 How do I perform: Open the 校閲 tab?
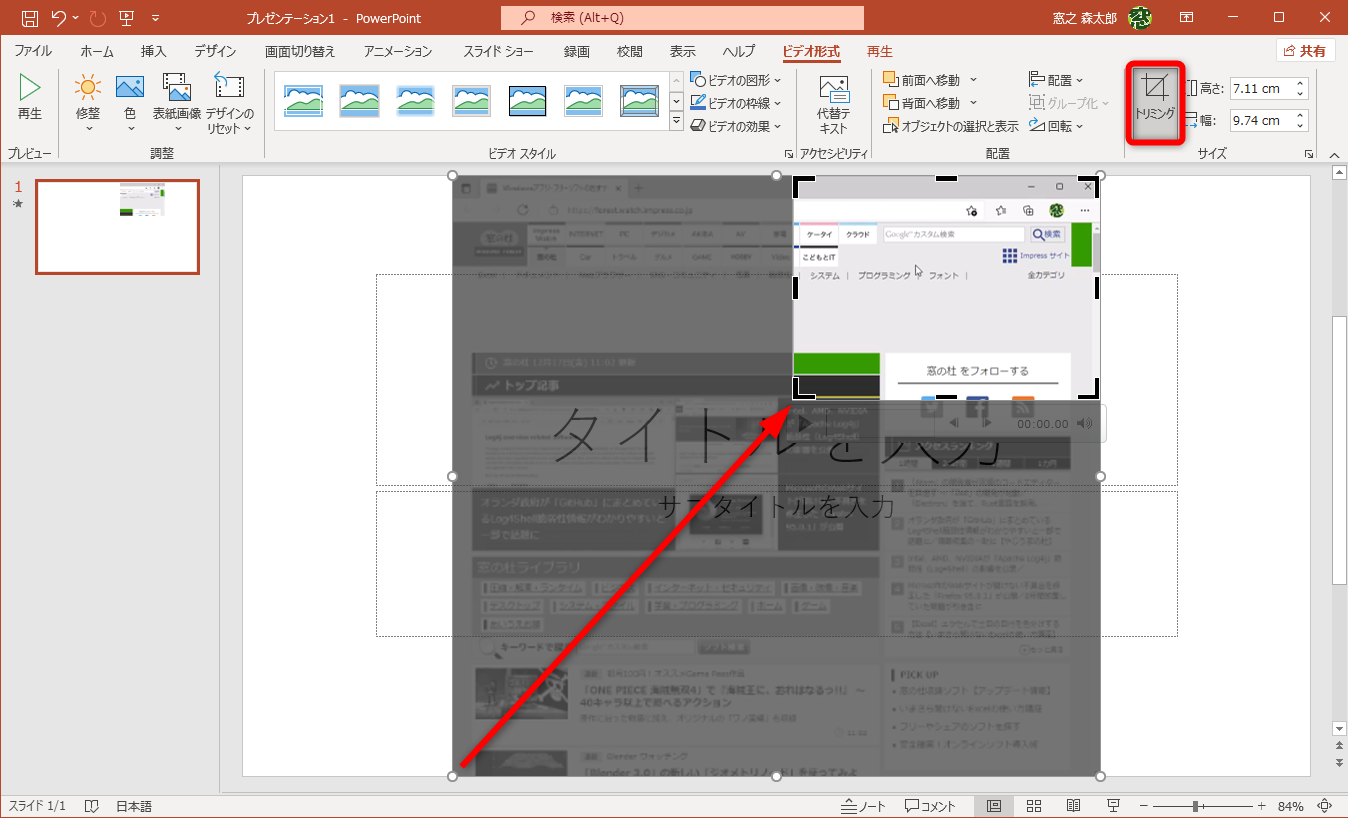630,51
